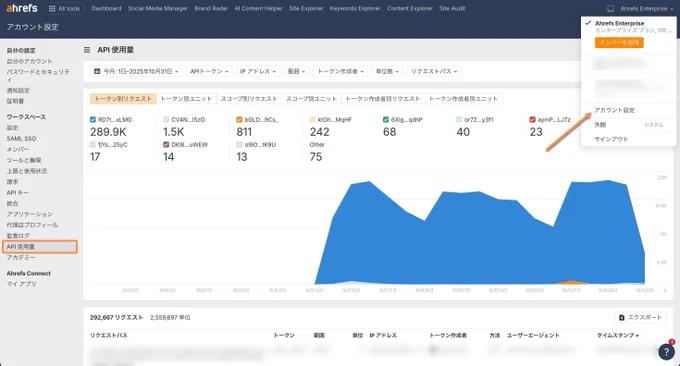Viewport: 680px width, 366px height.
Task: Select API 使用量 in the sidebar
Action: click(39, 247)
